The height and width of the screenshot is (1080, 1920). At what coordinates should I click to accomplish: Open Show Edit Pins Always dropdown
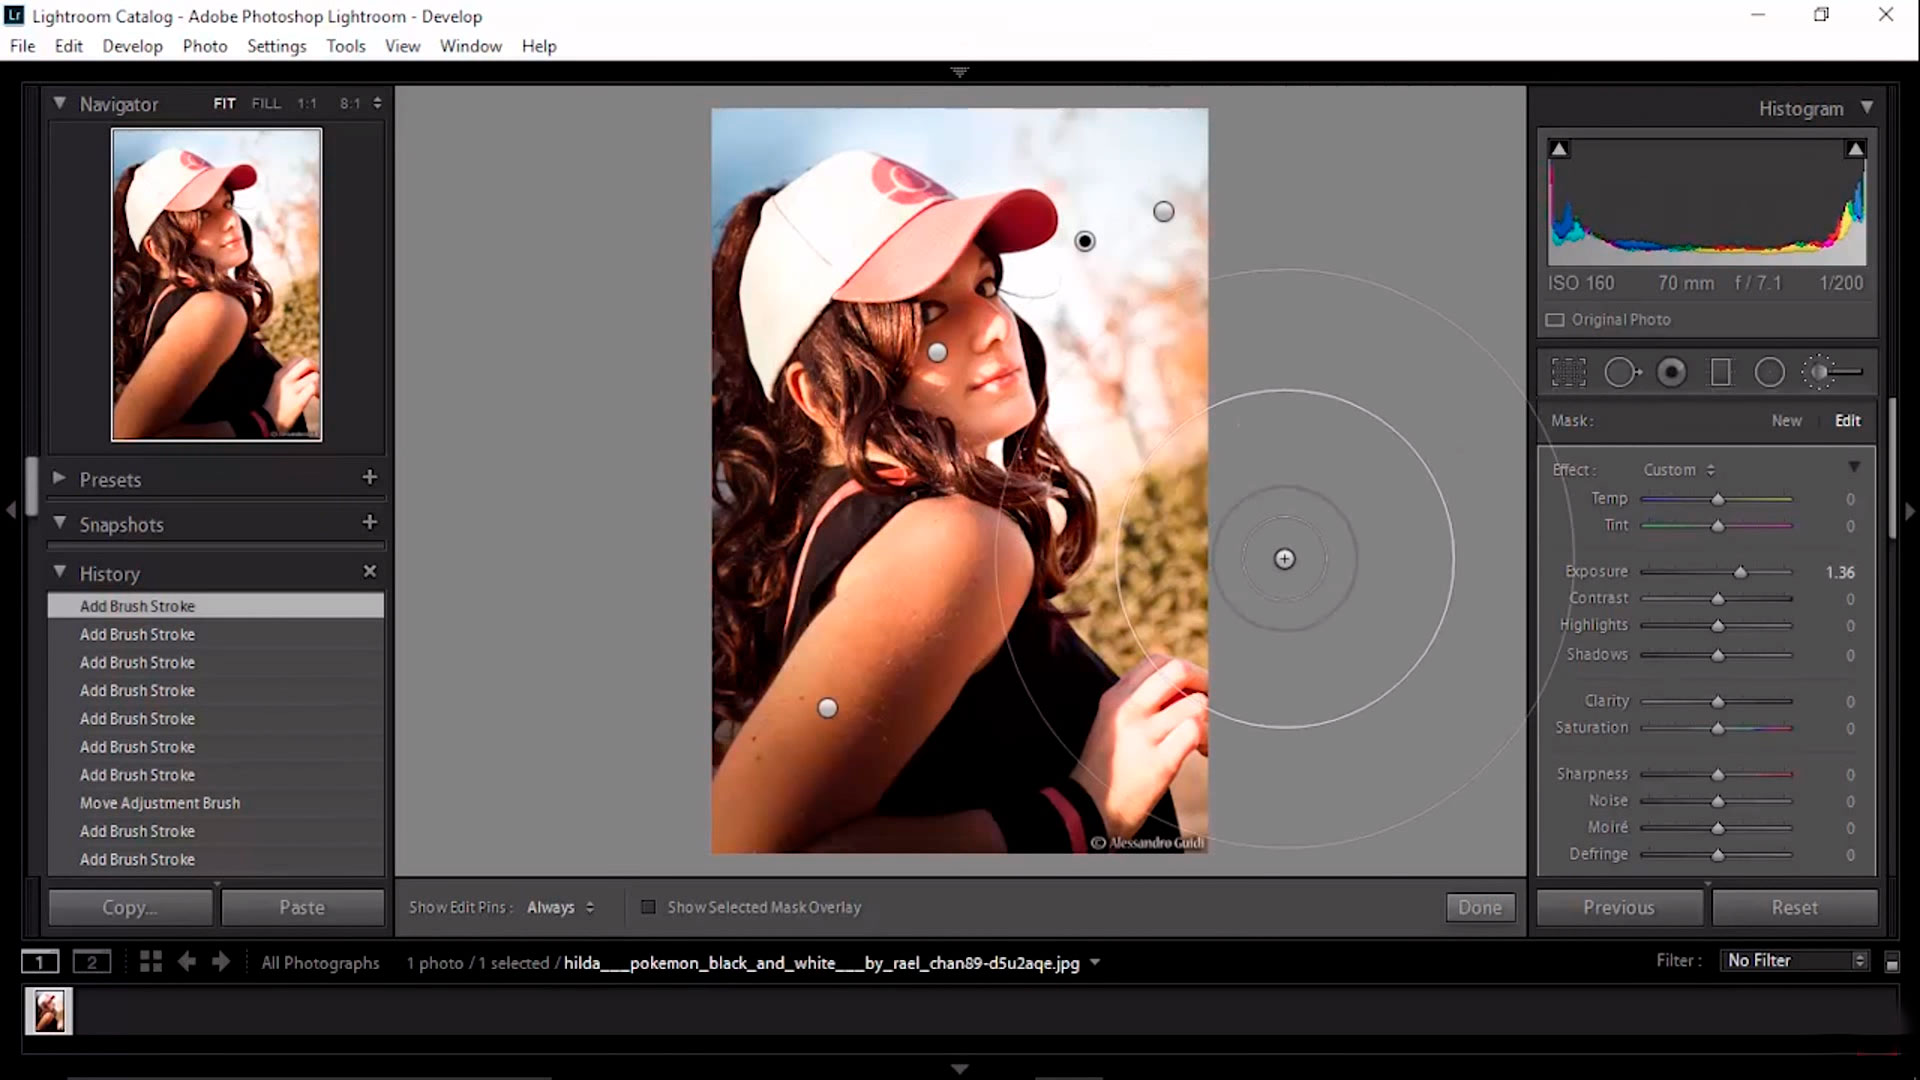[560, 907]
